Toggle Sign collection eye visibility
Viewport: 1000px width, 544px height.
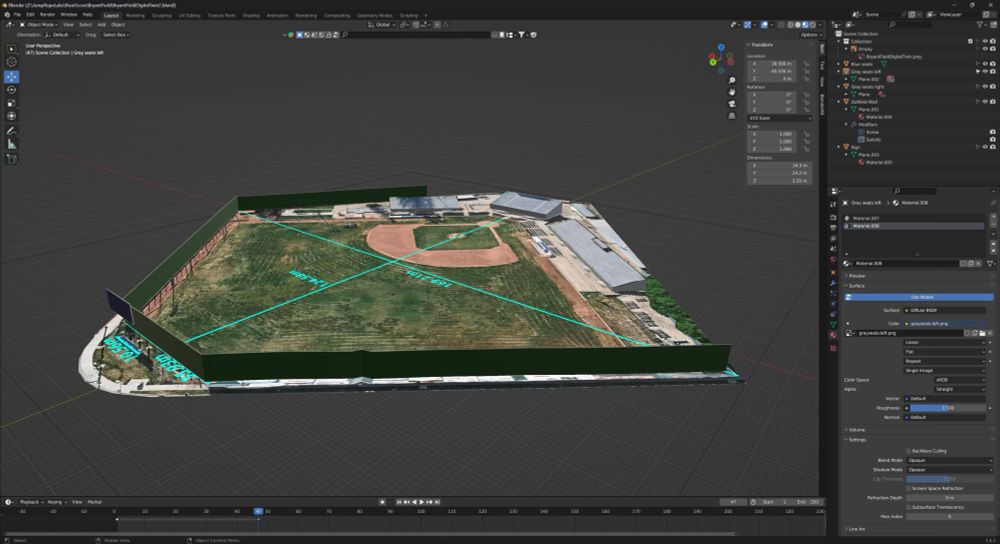985,147
